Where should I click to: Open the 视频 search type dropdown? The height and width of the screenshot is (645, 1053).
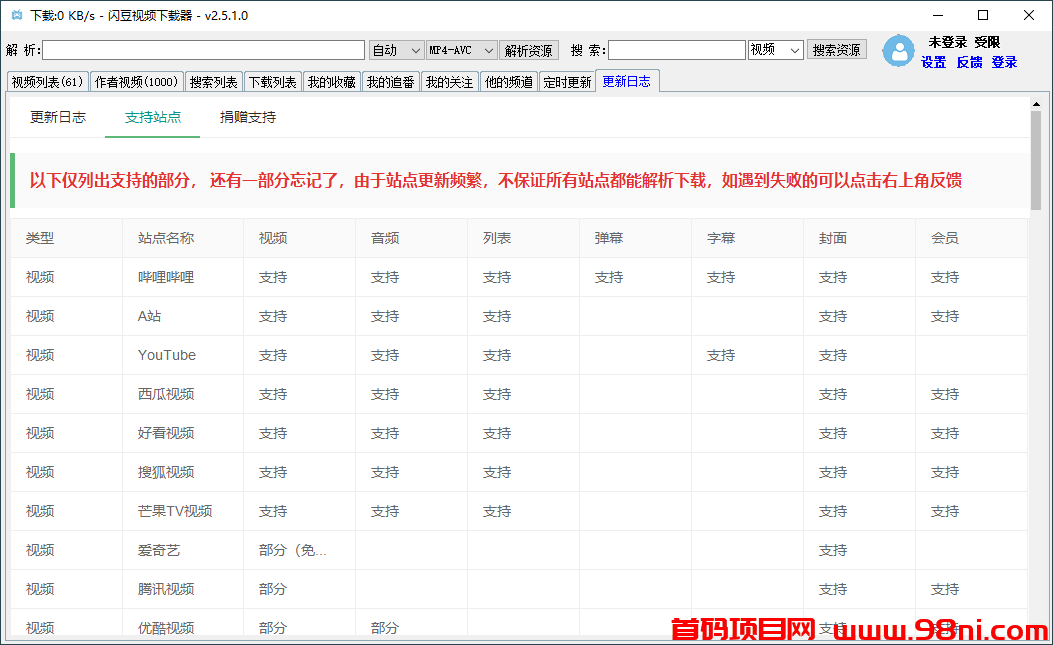pyautogui.click(x=775, y=50)
